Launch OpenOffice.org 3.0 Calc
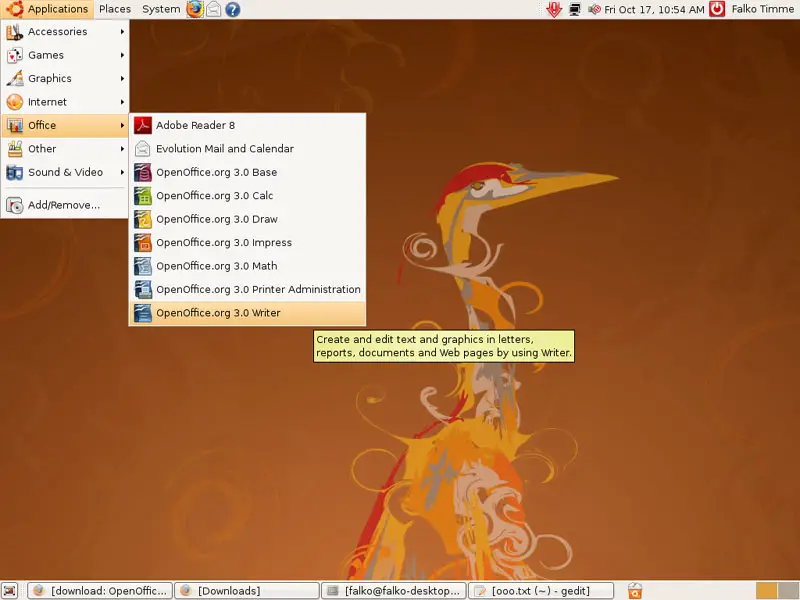800x600 pixels. click(247, 195)
